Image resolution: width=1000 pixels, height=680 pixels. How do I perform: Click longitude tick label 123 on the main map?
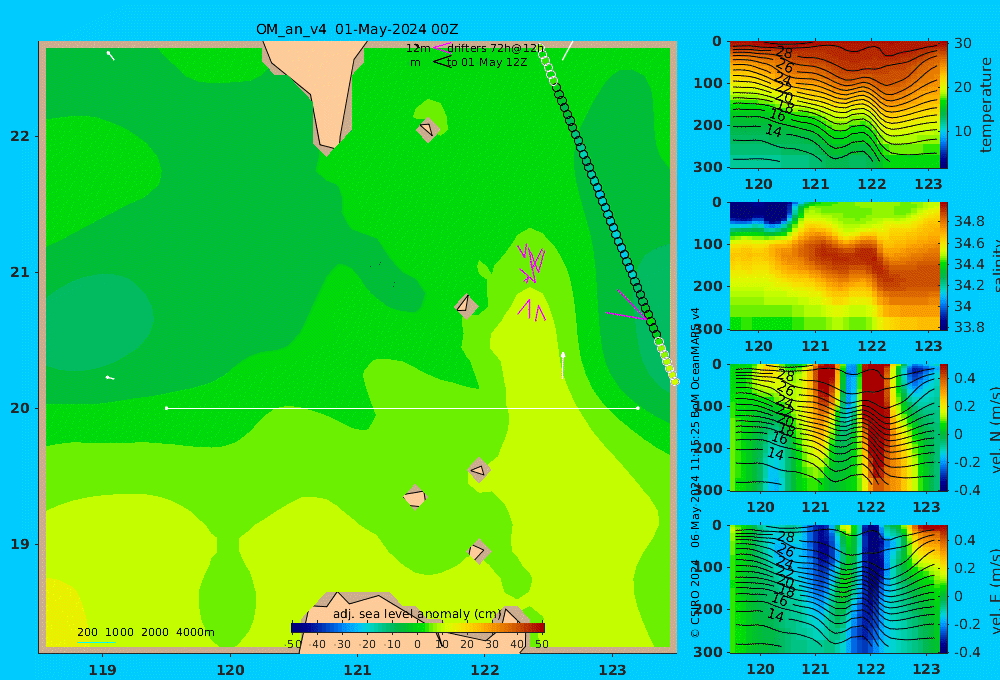(612, 670)
